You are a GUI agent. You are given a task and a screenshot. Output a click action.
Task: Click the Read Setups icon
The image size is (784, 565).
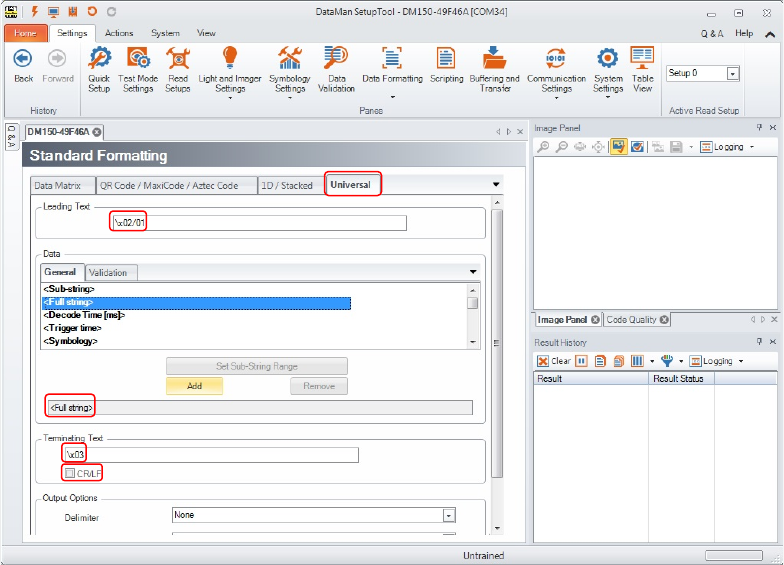coord(178,68)
